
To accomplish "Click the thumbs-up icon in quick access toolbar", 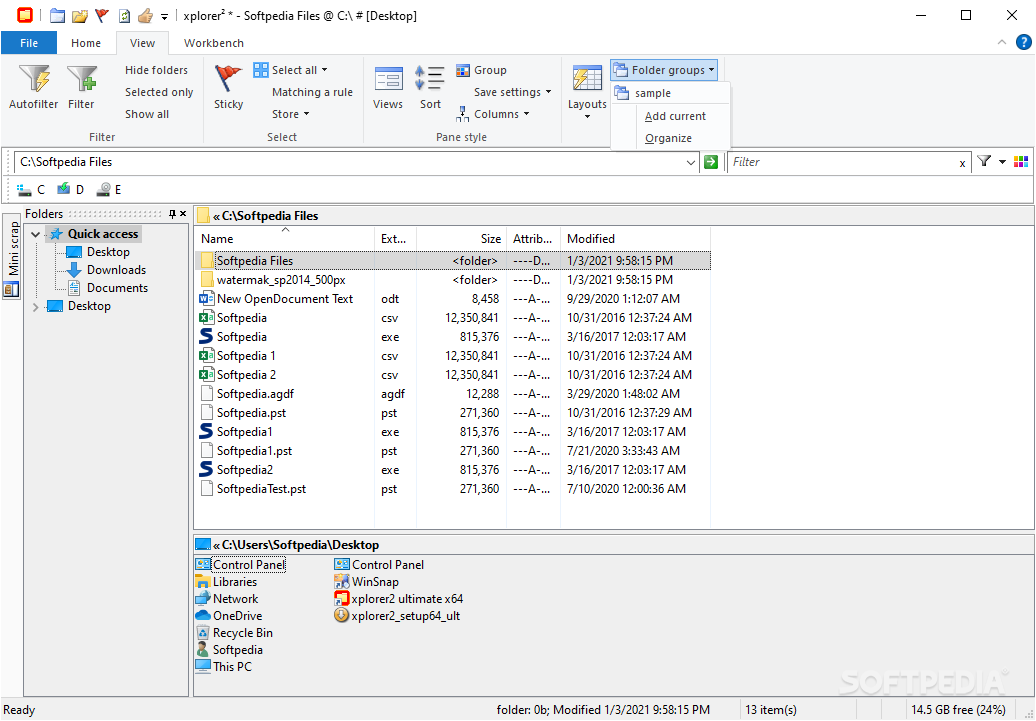I will pos(145,15).
